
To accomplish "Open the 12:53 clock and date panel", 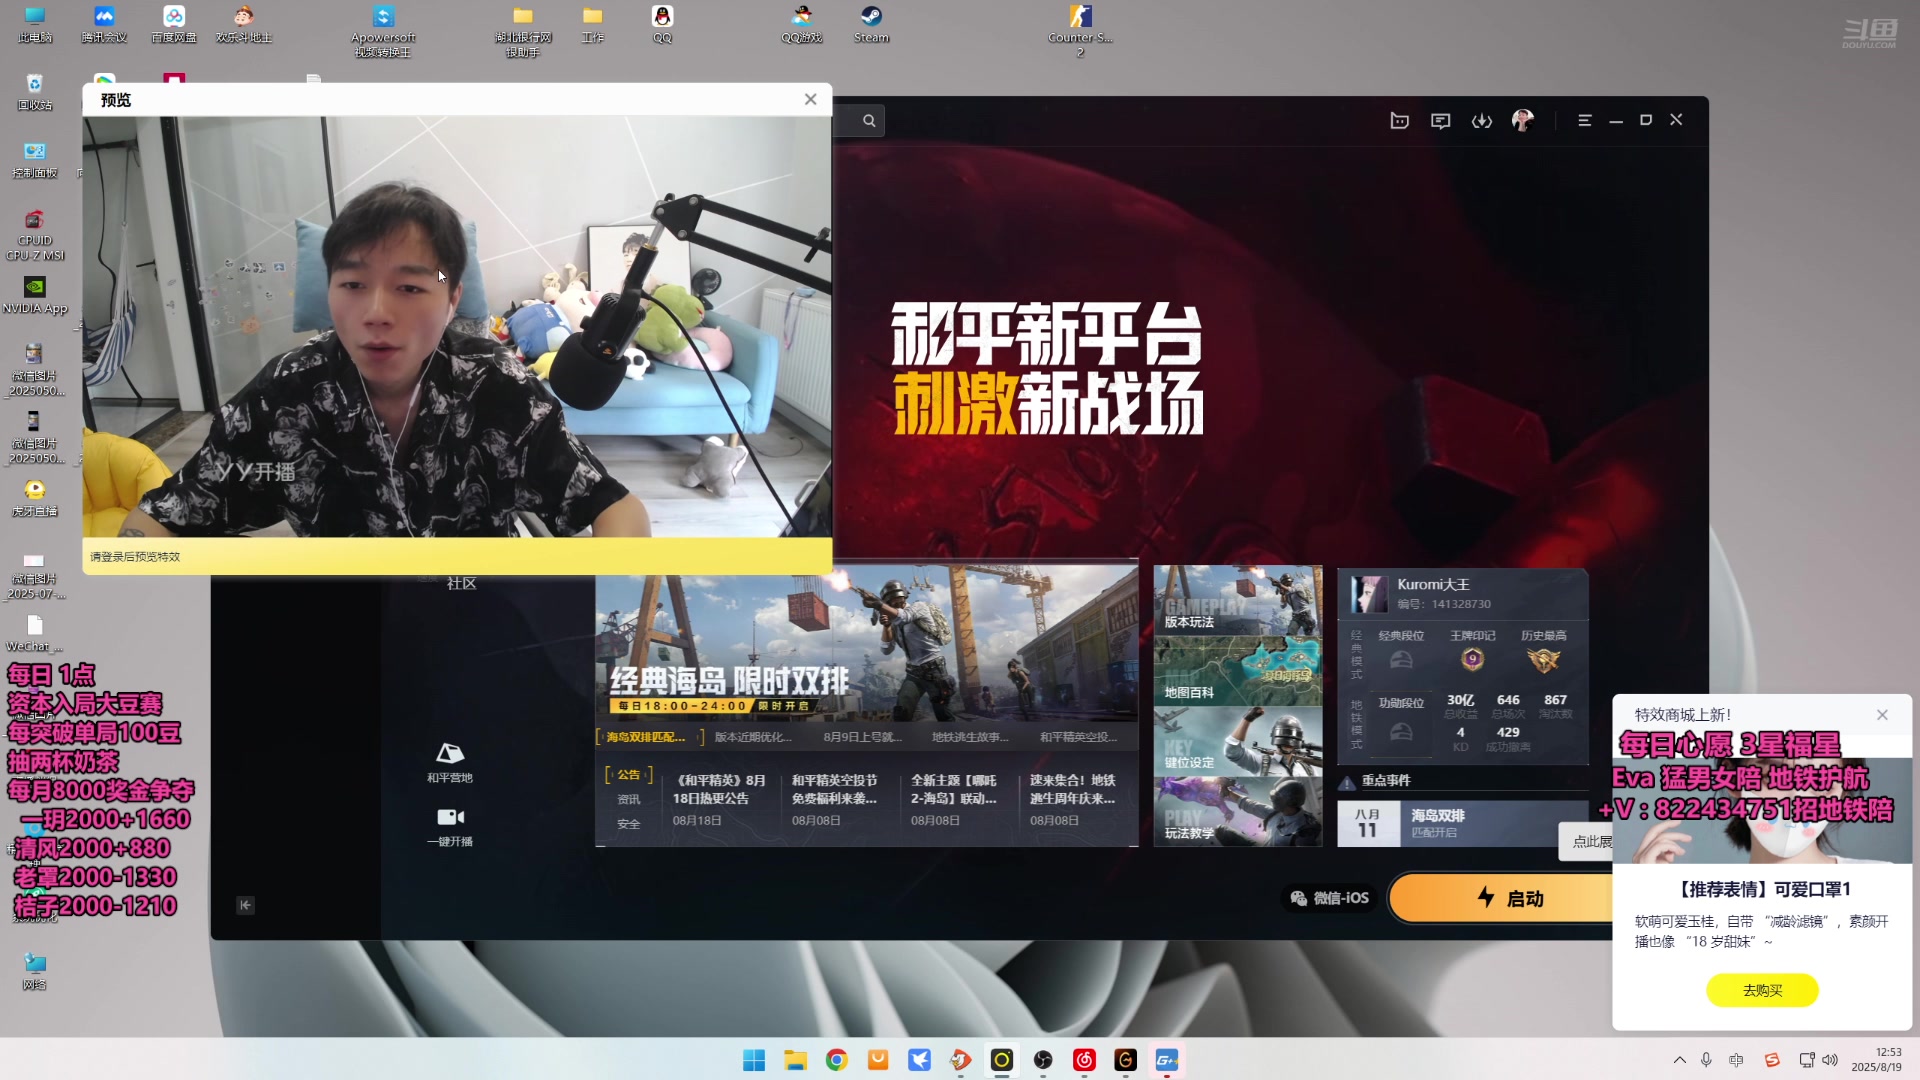I will coord(1876,1060).
